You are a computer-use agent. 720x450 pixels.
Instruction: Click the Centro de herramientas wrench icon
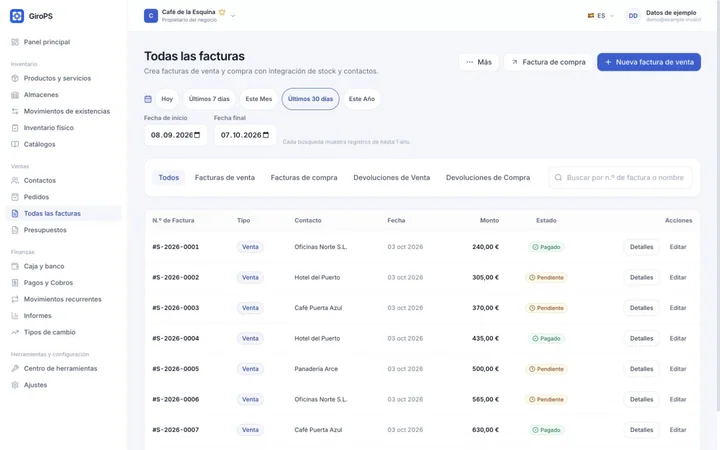tap(15, 368)
